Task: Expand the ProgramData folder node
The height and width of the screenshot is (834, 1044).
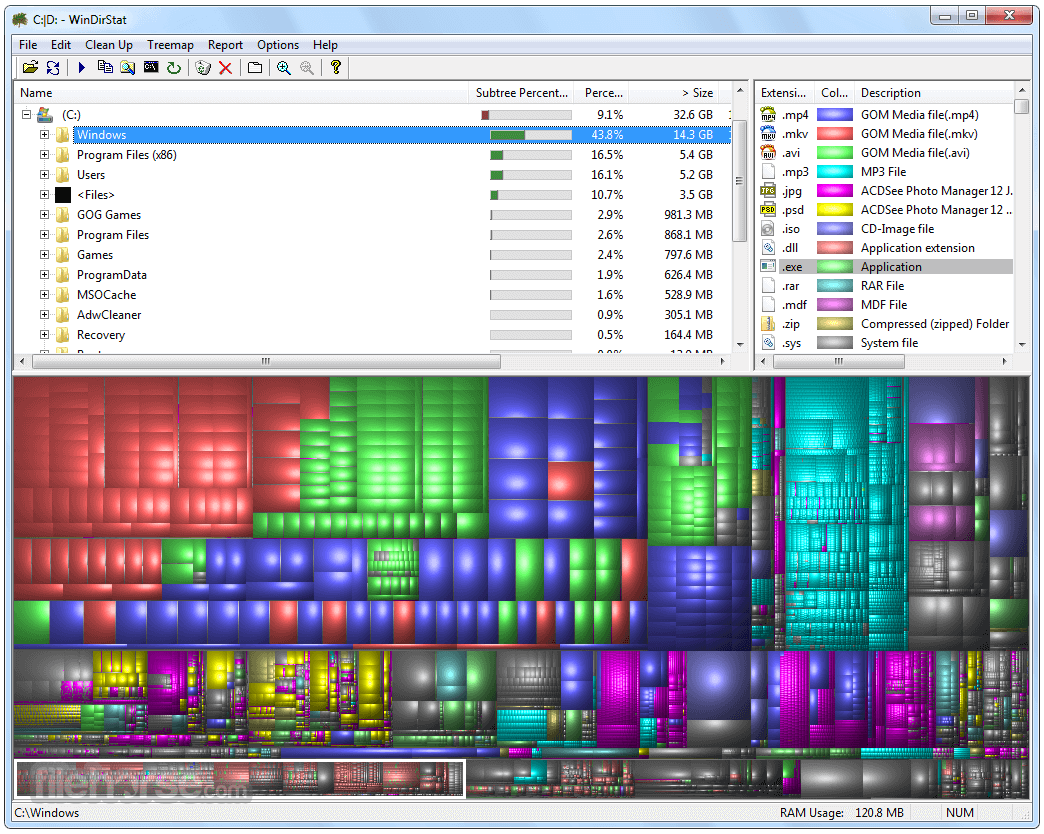Action: (x=44, y=274)
